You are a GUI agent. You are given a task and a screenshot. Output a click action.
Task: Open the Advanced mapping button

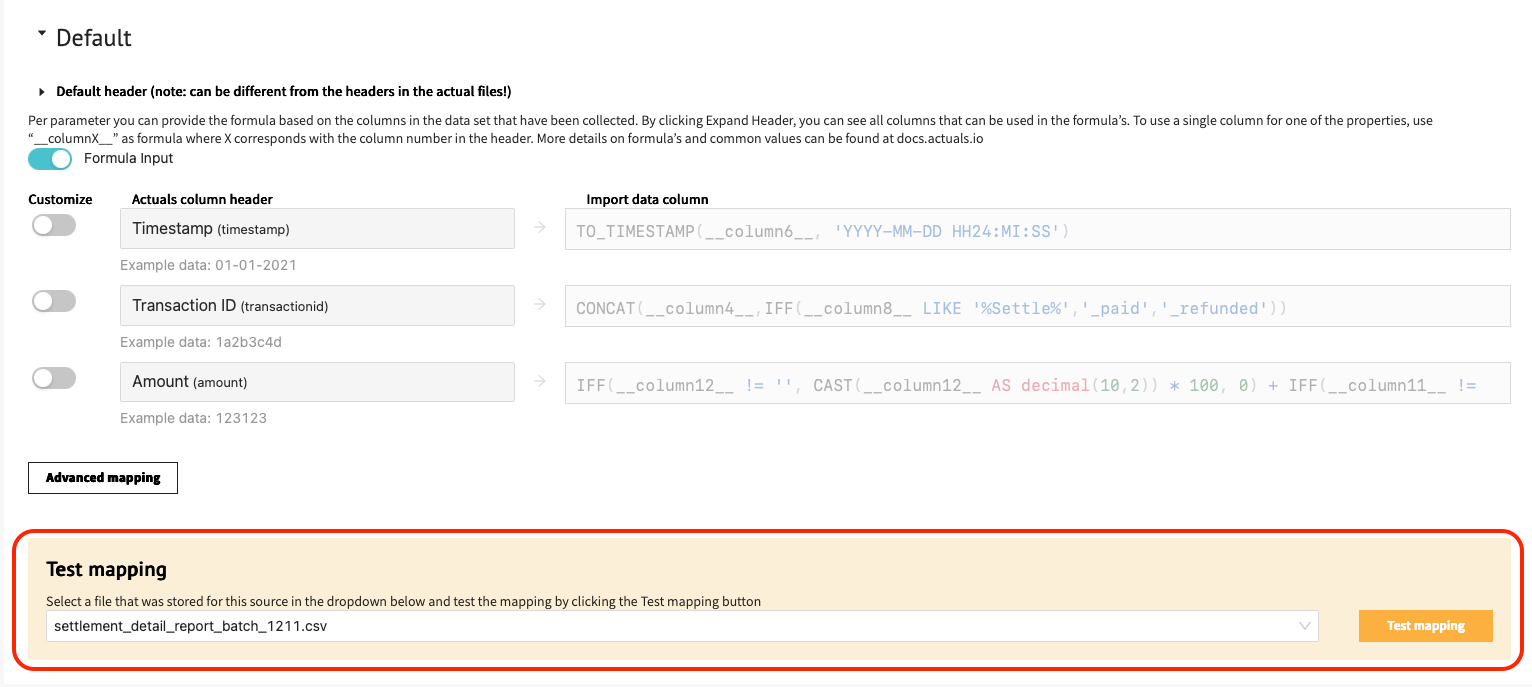[103, 478]
